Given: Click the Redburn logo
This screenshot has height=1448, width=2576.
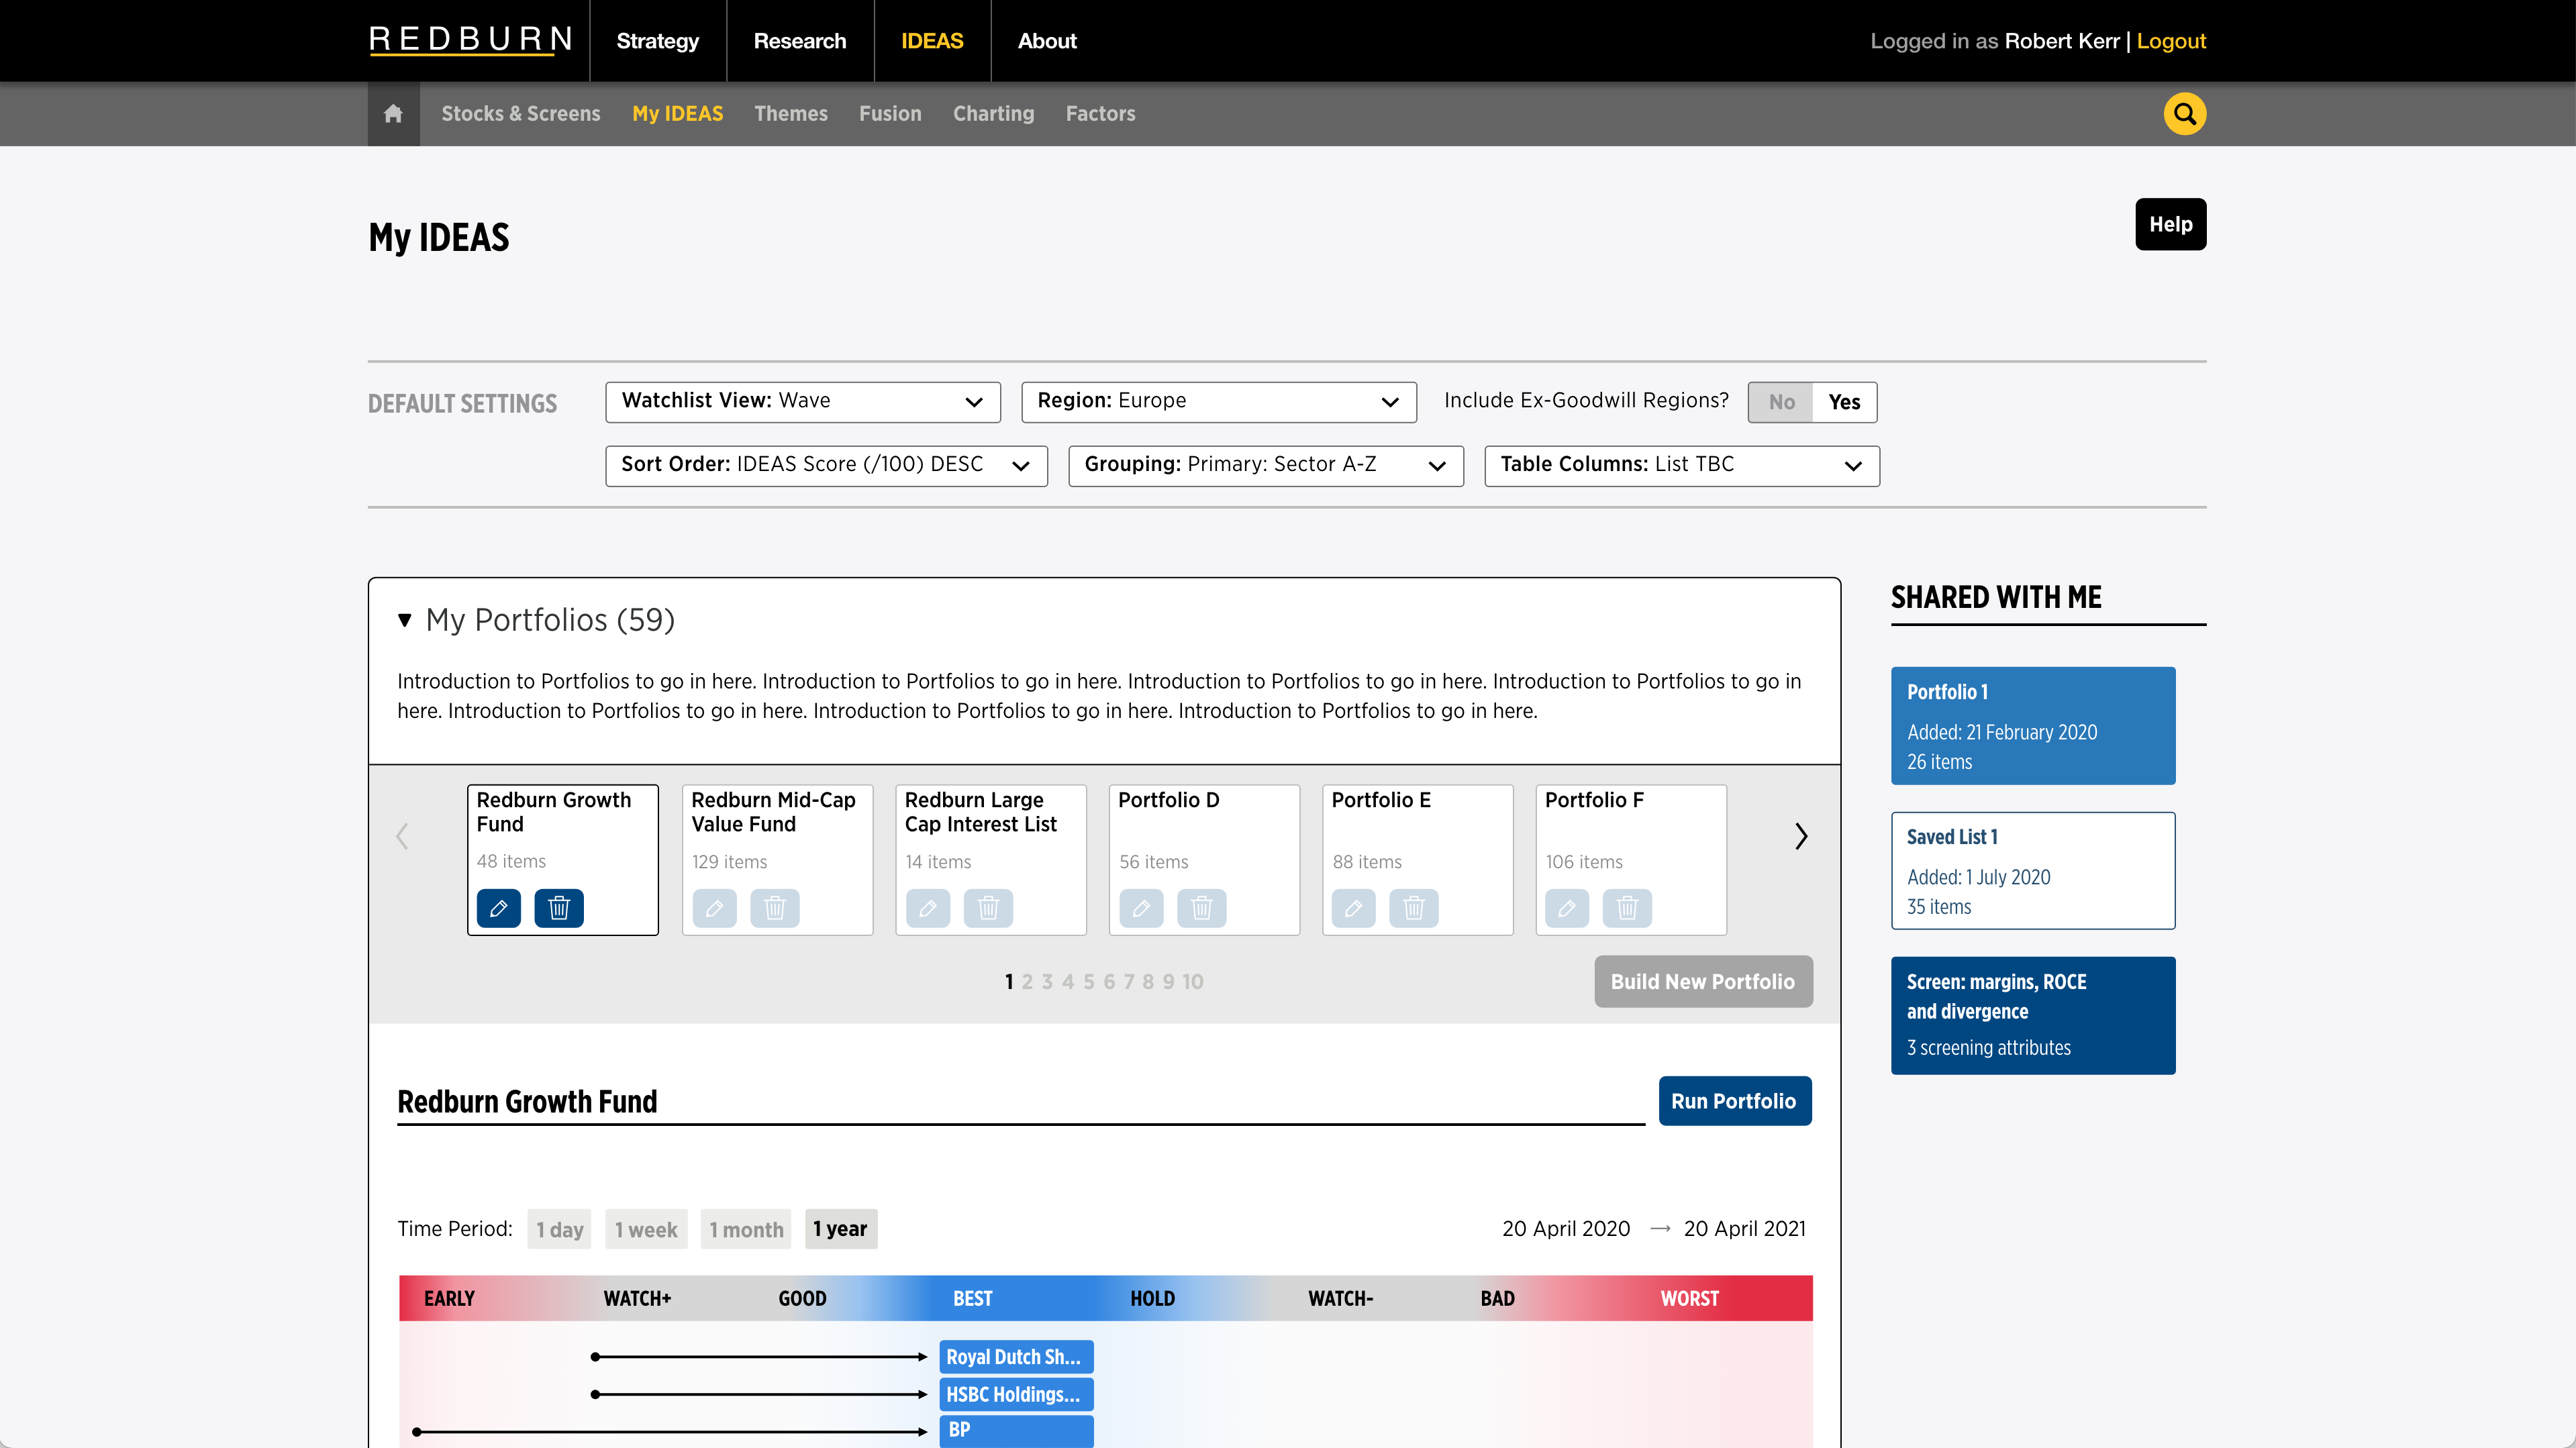Looking at the screenshot, I should pos(470,41).
